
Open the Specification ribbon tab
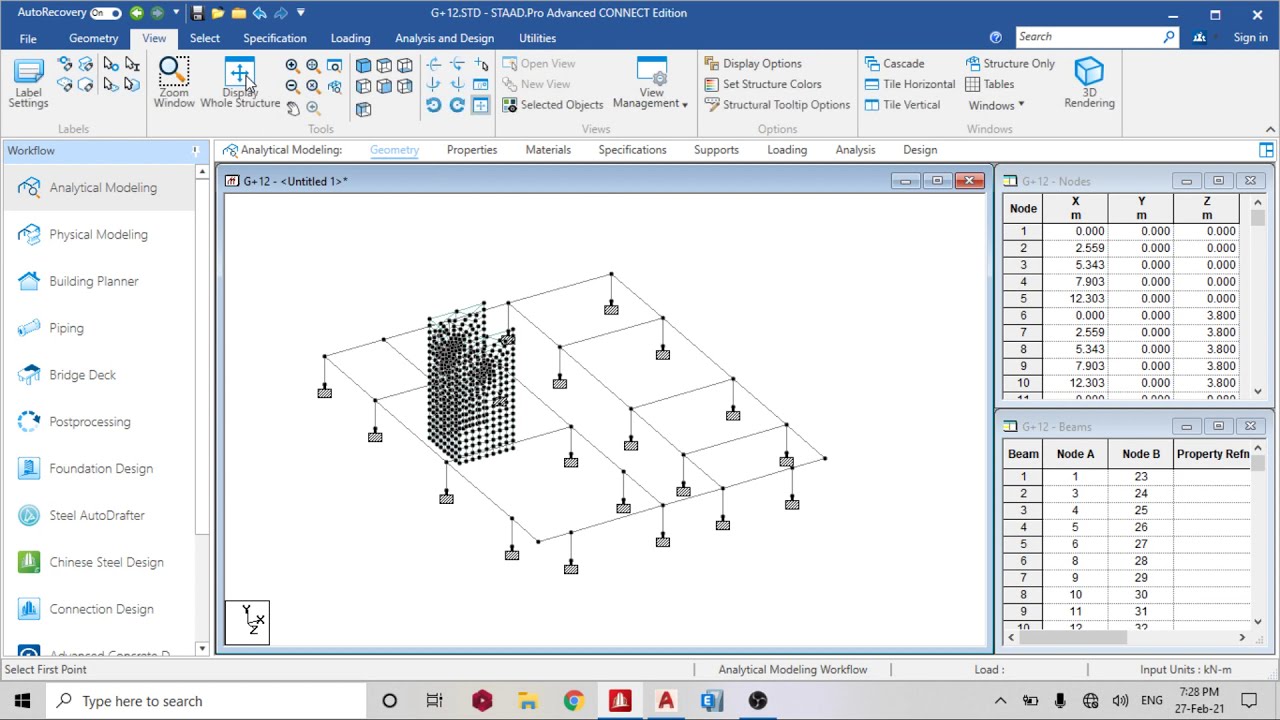click(x=274, y=38)
